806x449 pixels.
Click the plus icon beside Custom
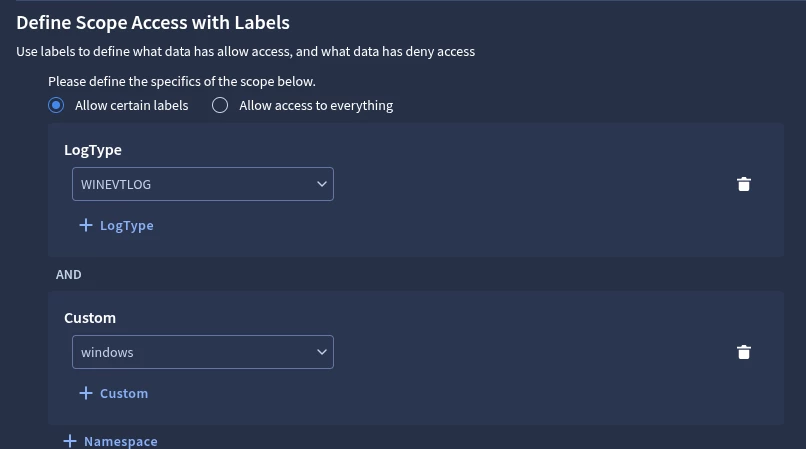pos(86,394)
